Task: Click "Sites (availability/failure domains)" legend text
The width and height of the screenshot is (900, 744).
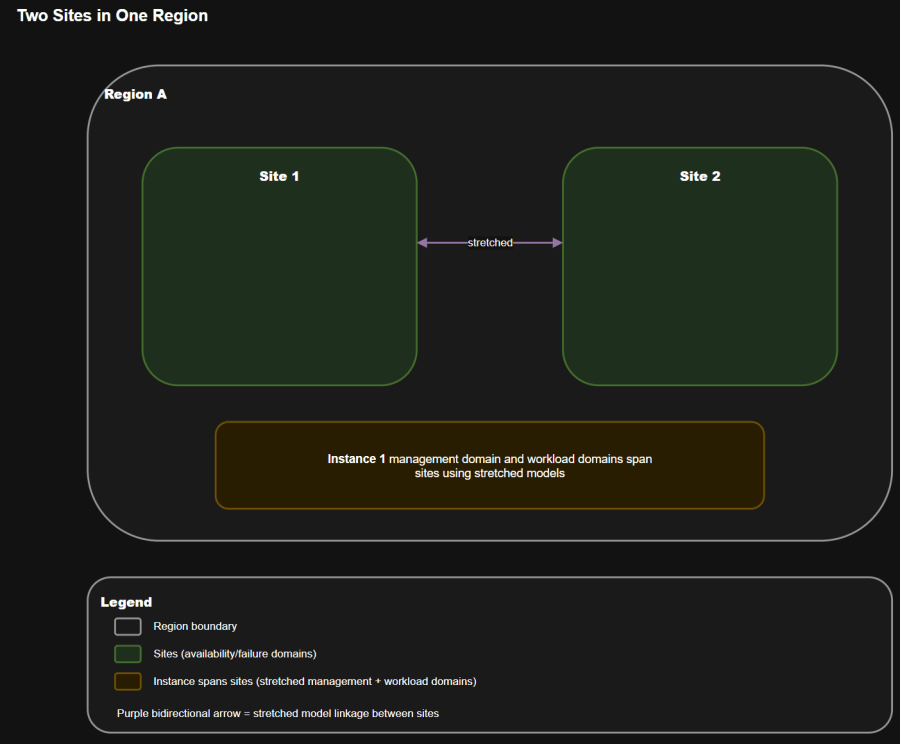Action: [x=234, y=654]
